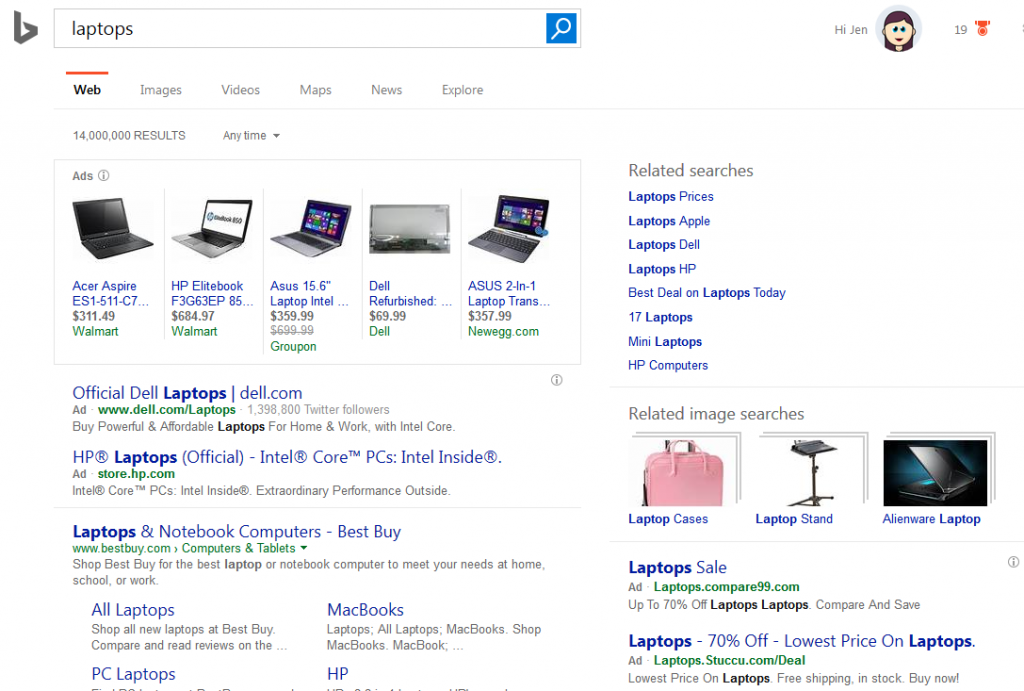This screenshot has width=1024, height=691.
Task: Click the info icon beside Ads label
Action: 104,176
